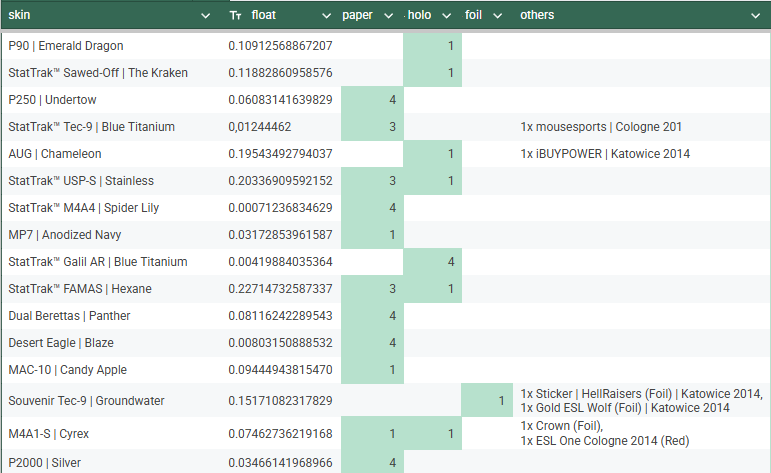Select the holo column header label
This screenshot has height=473, width=771.
(x=419, y=15)
